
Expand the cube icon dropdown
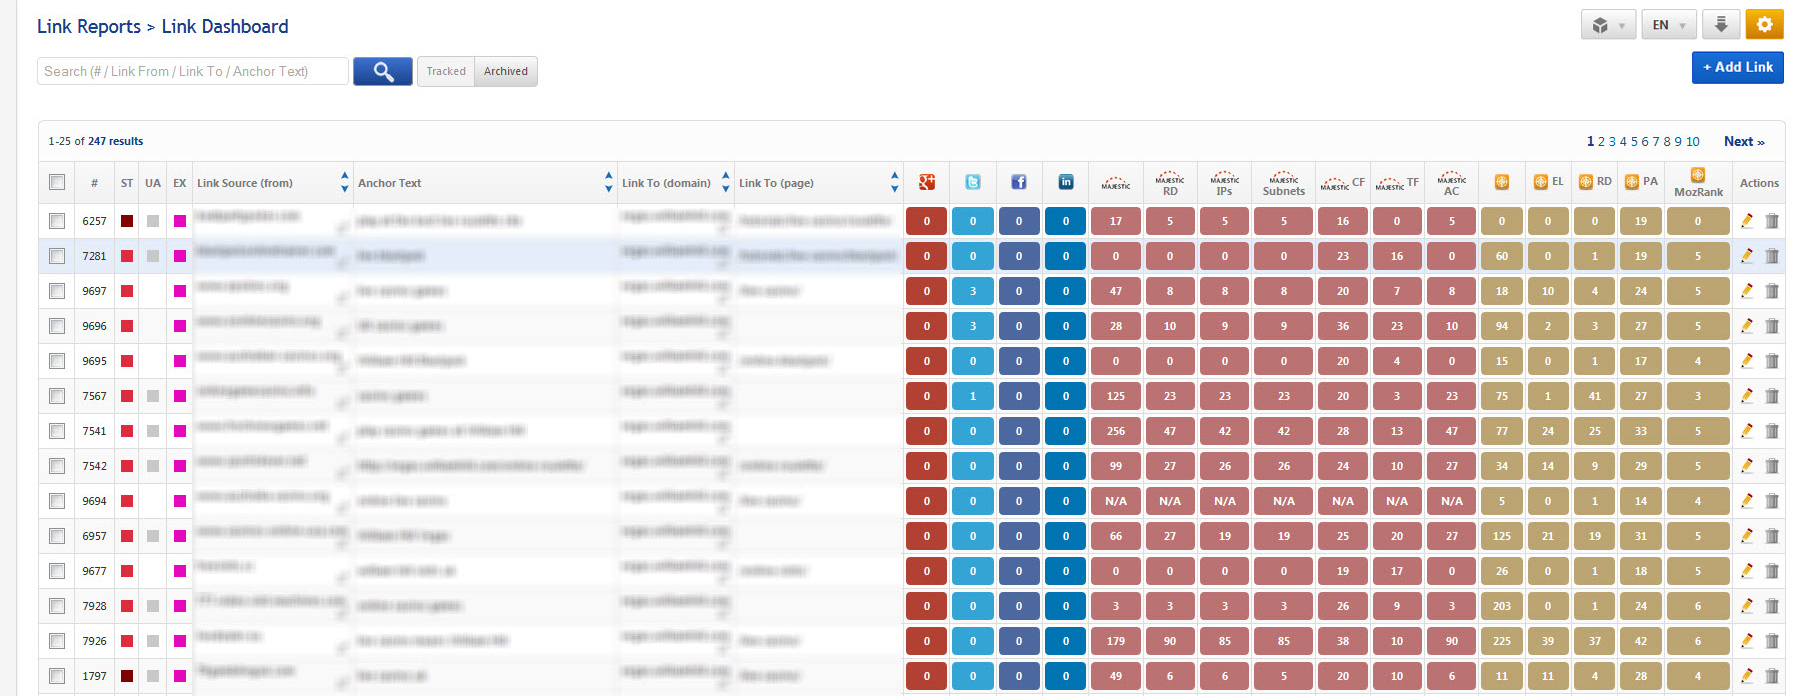tap(1608, 25)
